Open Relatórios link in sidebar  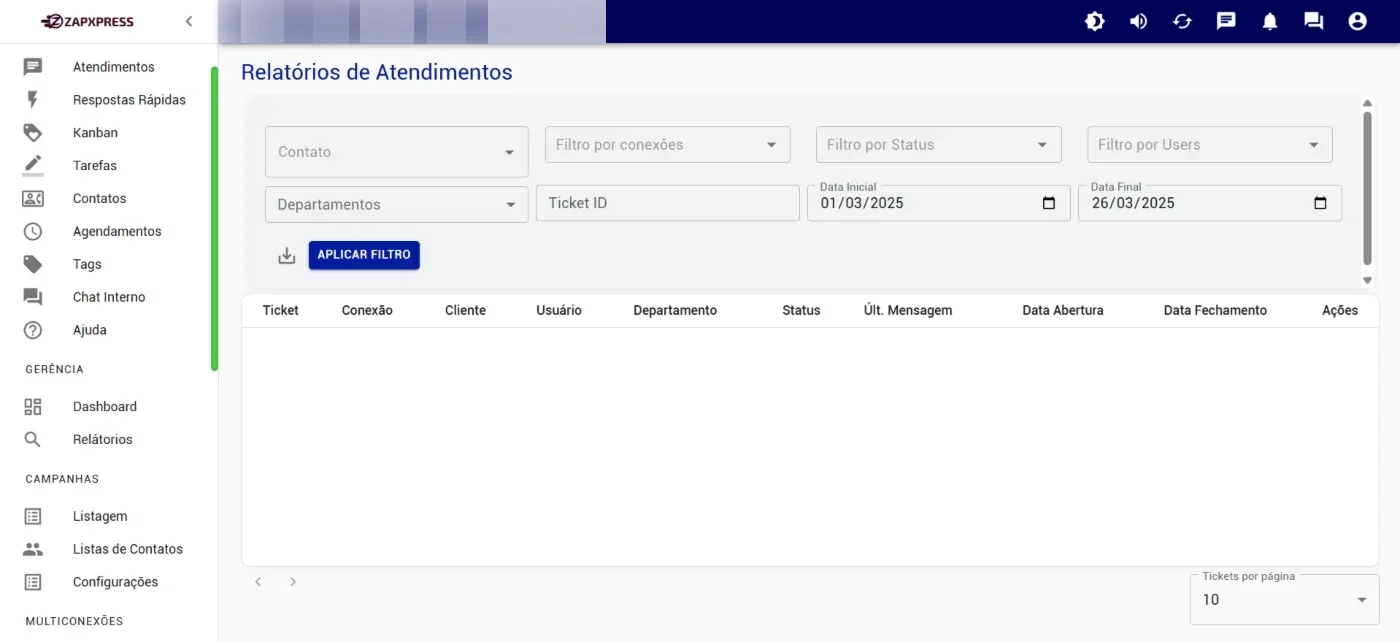[103, 440]
